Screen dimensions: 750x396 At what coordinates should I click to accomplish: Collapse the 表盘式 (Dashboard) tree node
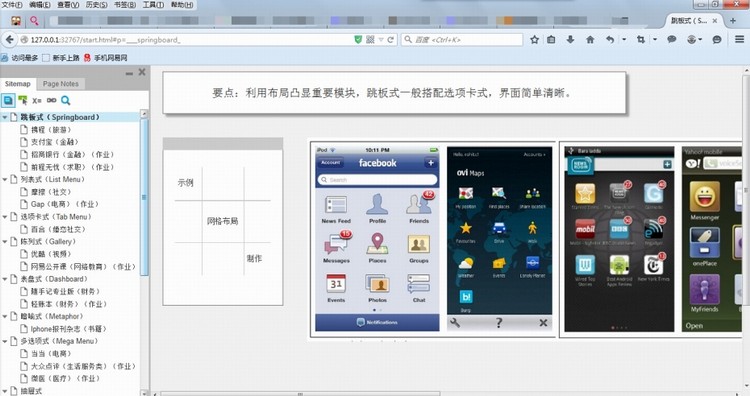tap(5, 279)
